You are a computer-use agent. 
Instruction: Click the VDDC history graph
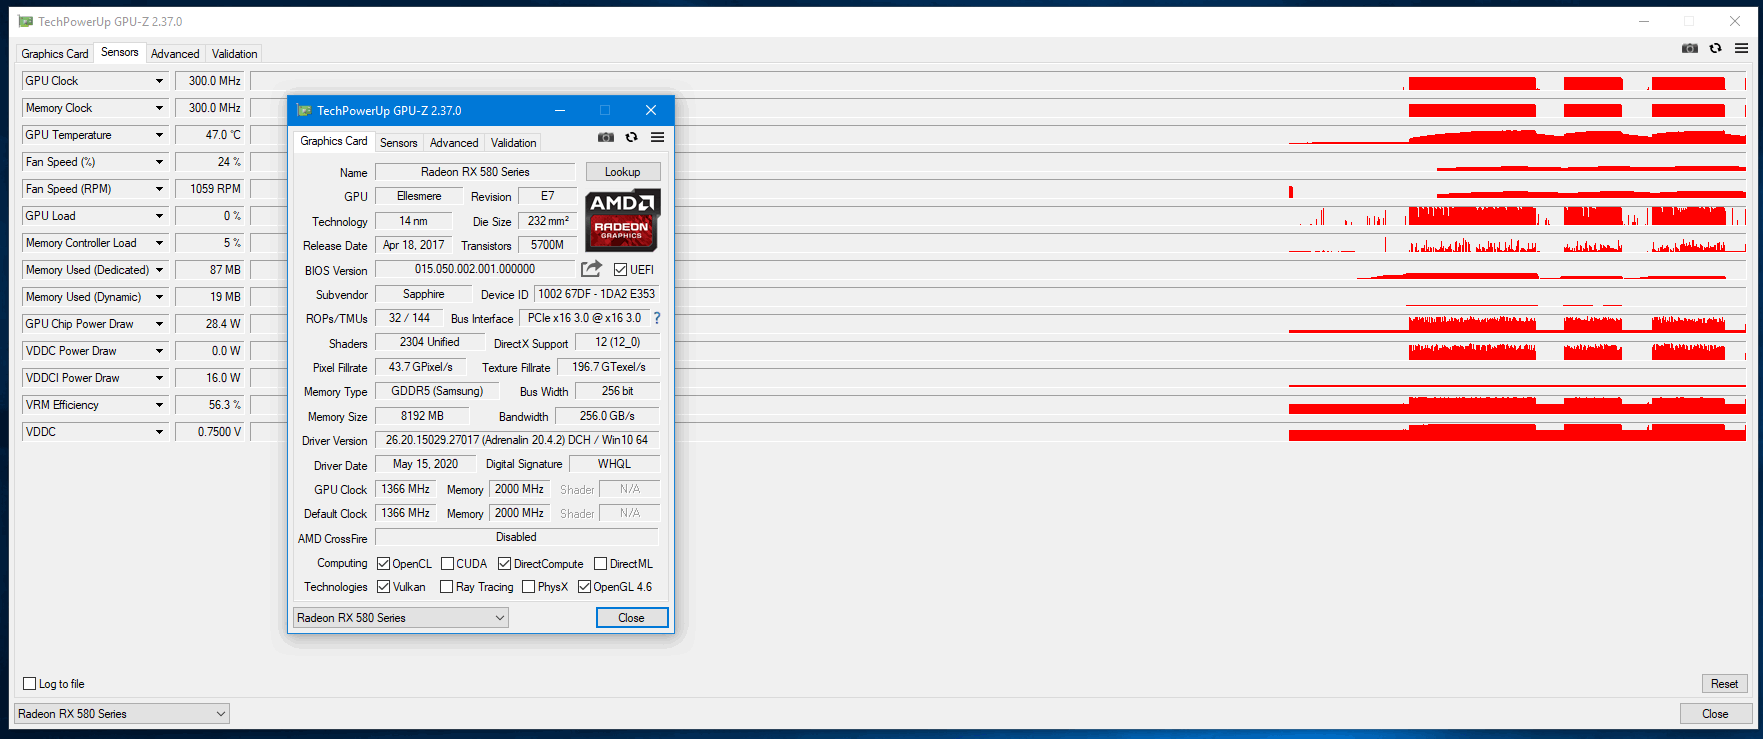coord(998,432)
